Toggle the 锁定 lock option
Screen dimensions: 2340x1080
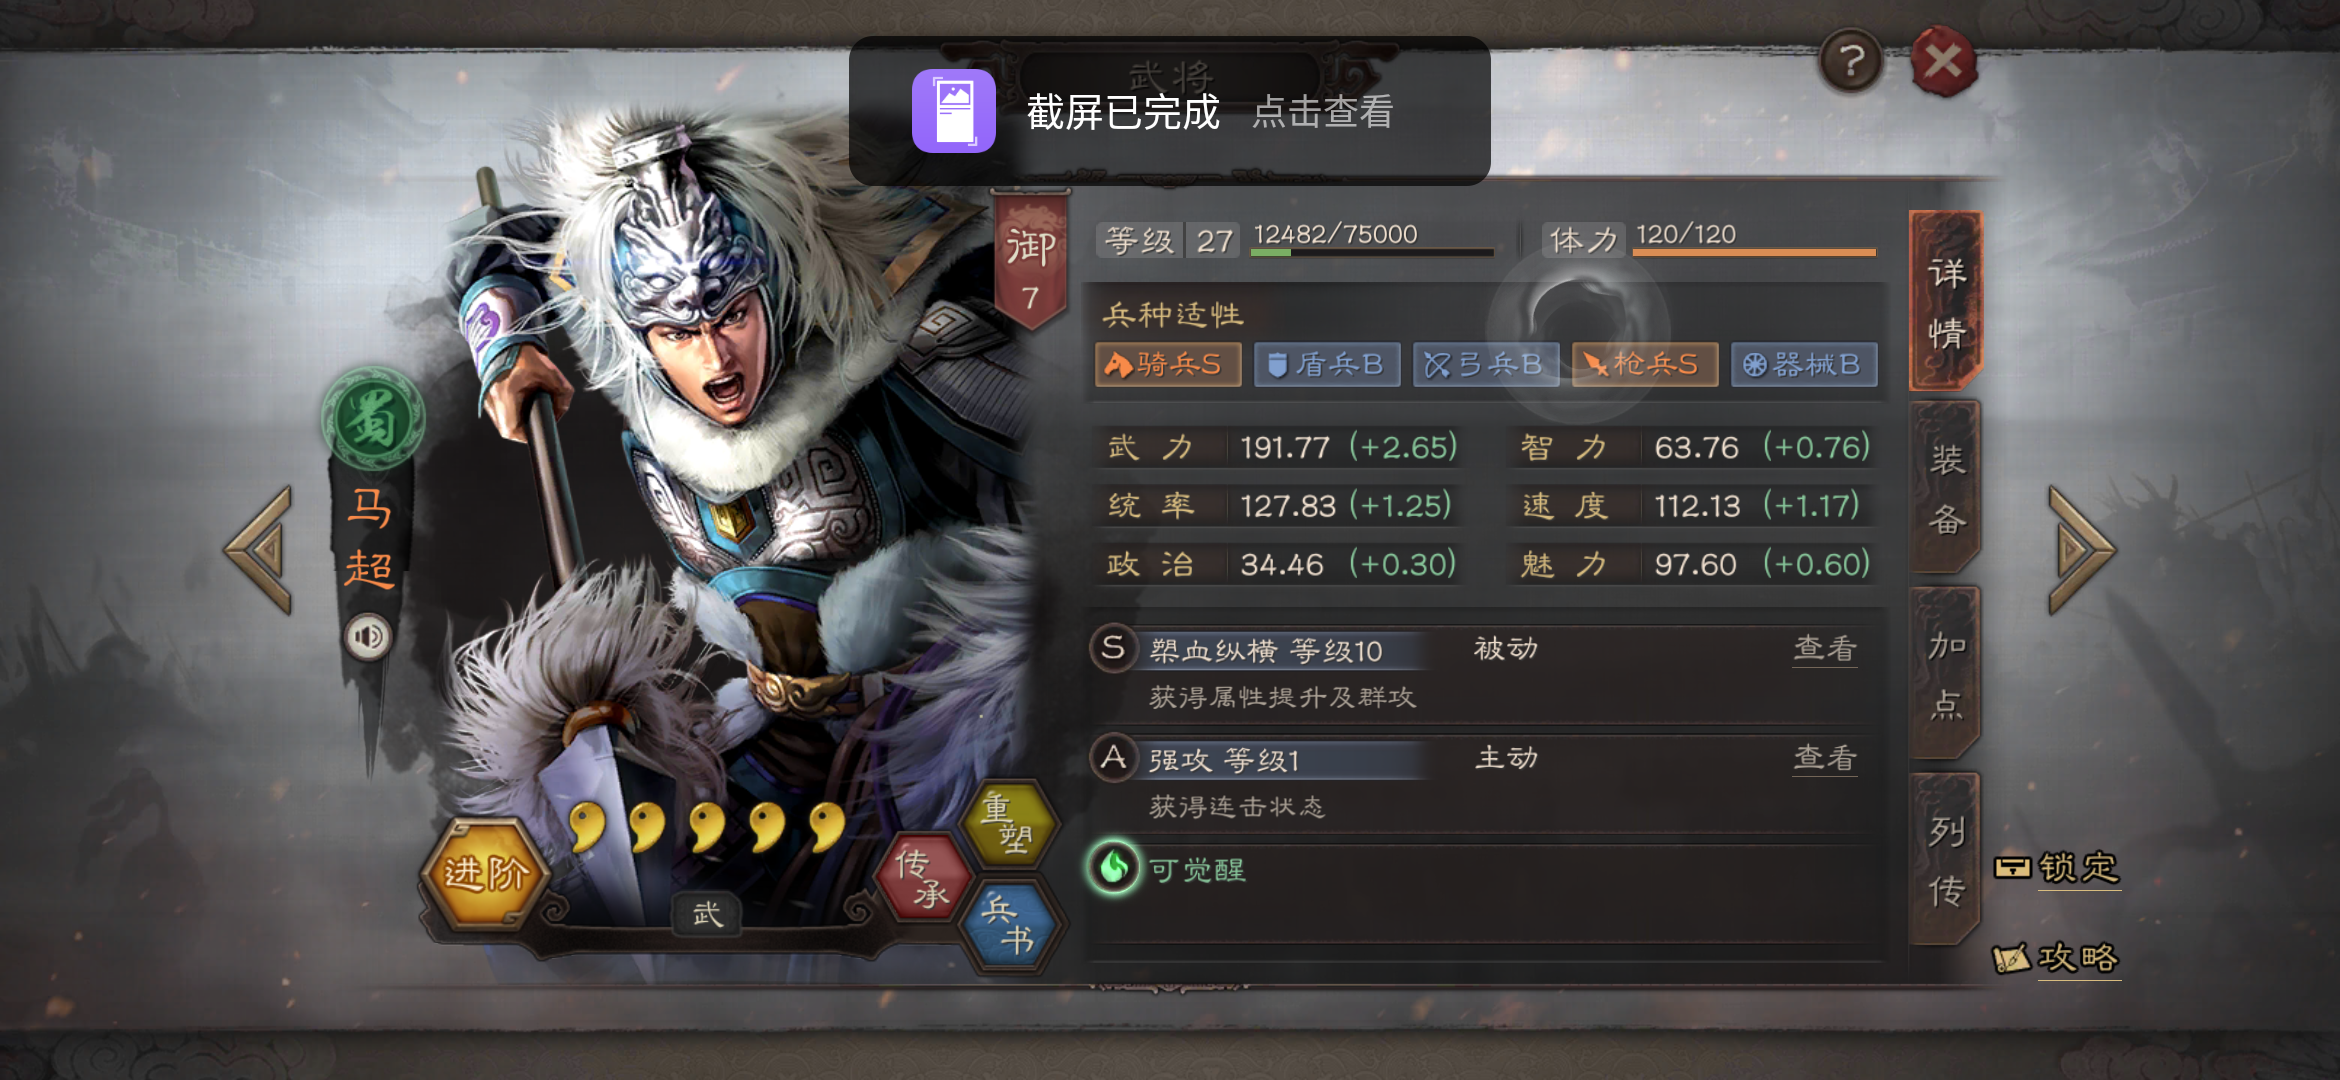point(2057,867)
